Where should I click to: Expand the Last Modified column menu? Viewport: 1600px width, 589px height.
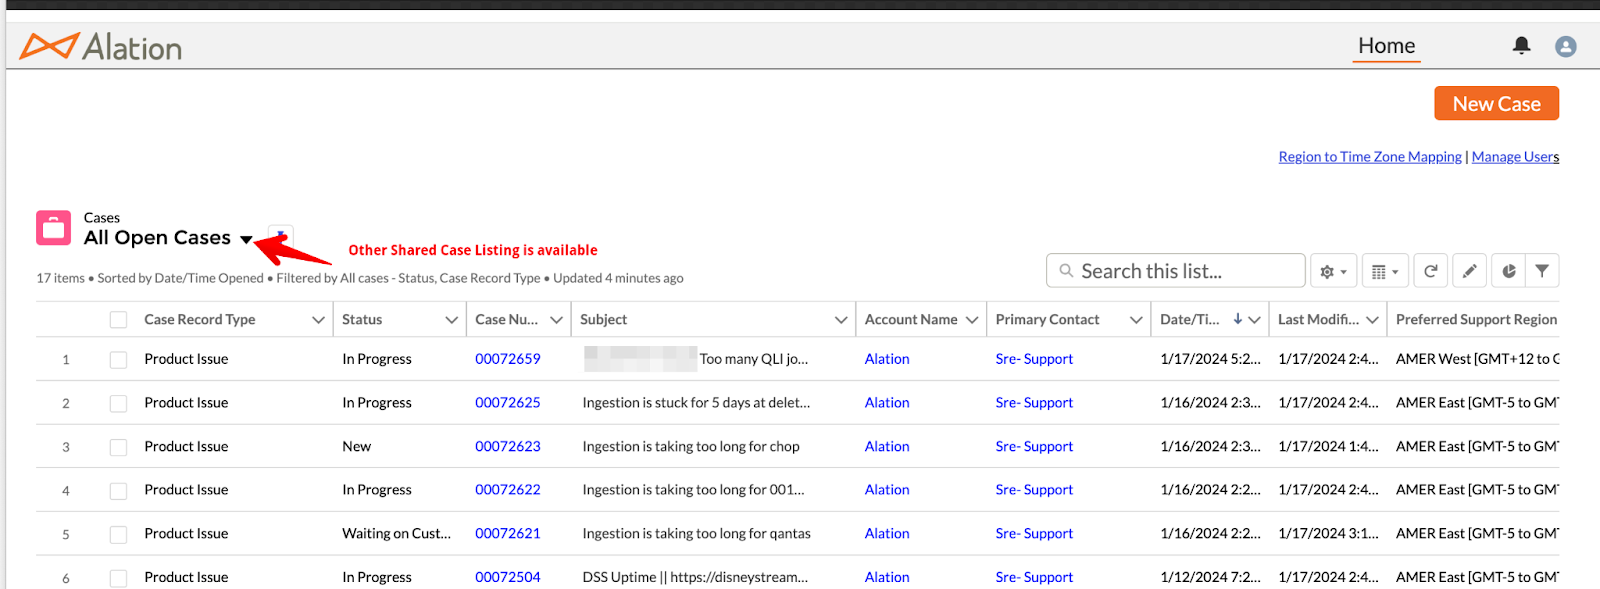pos(1372,320)
